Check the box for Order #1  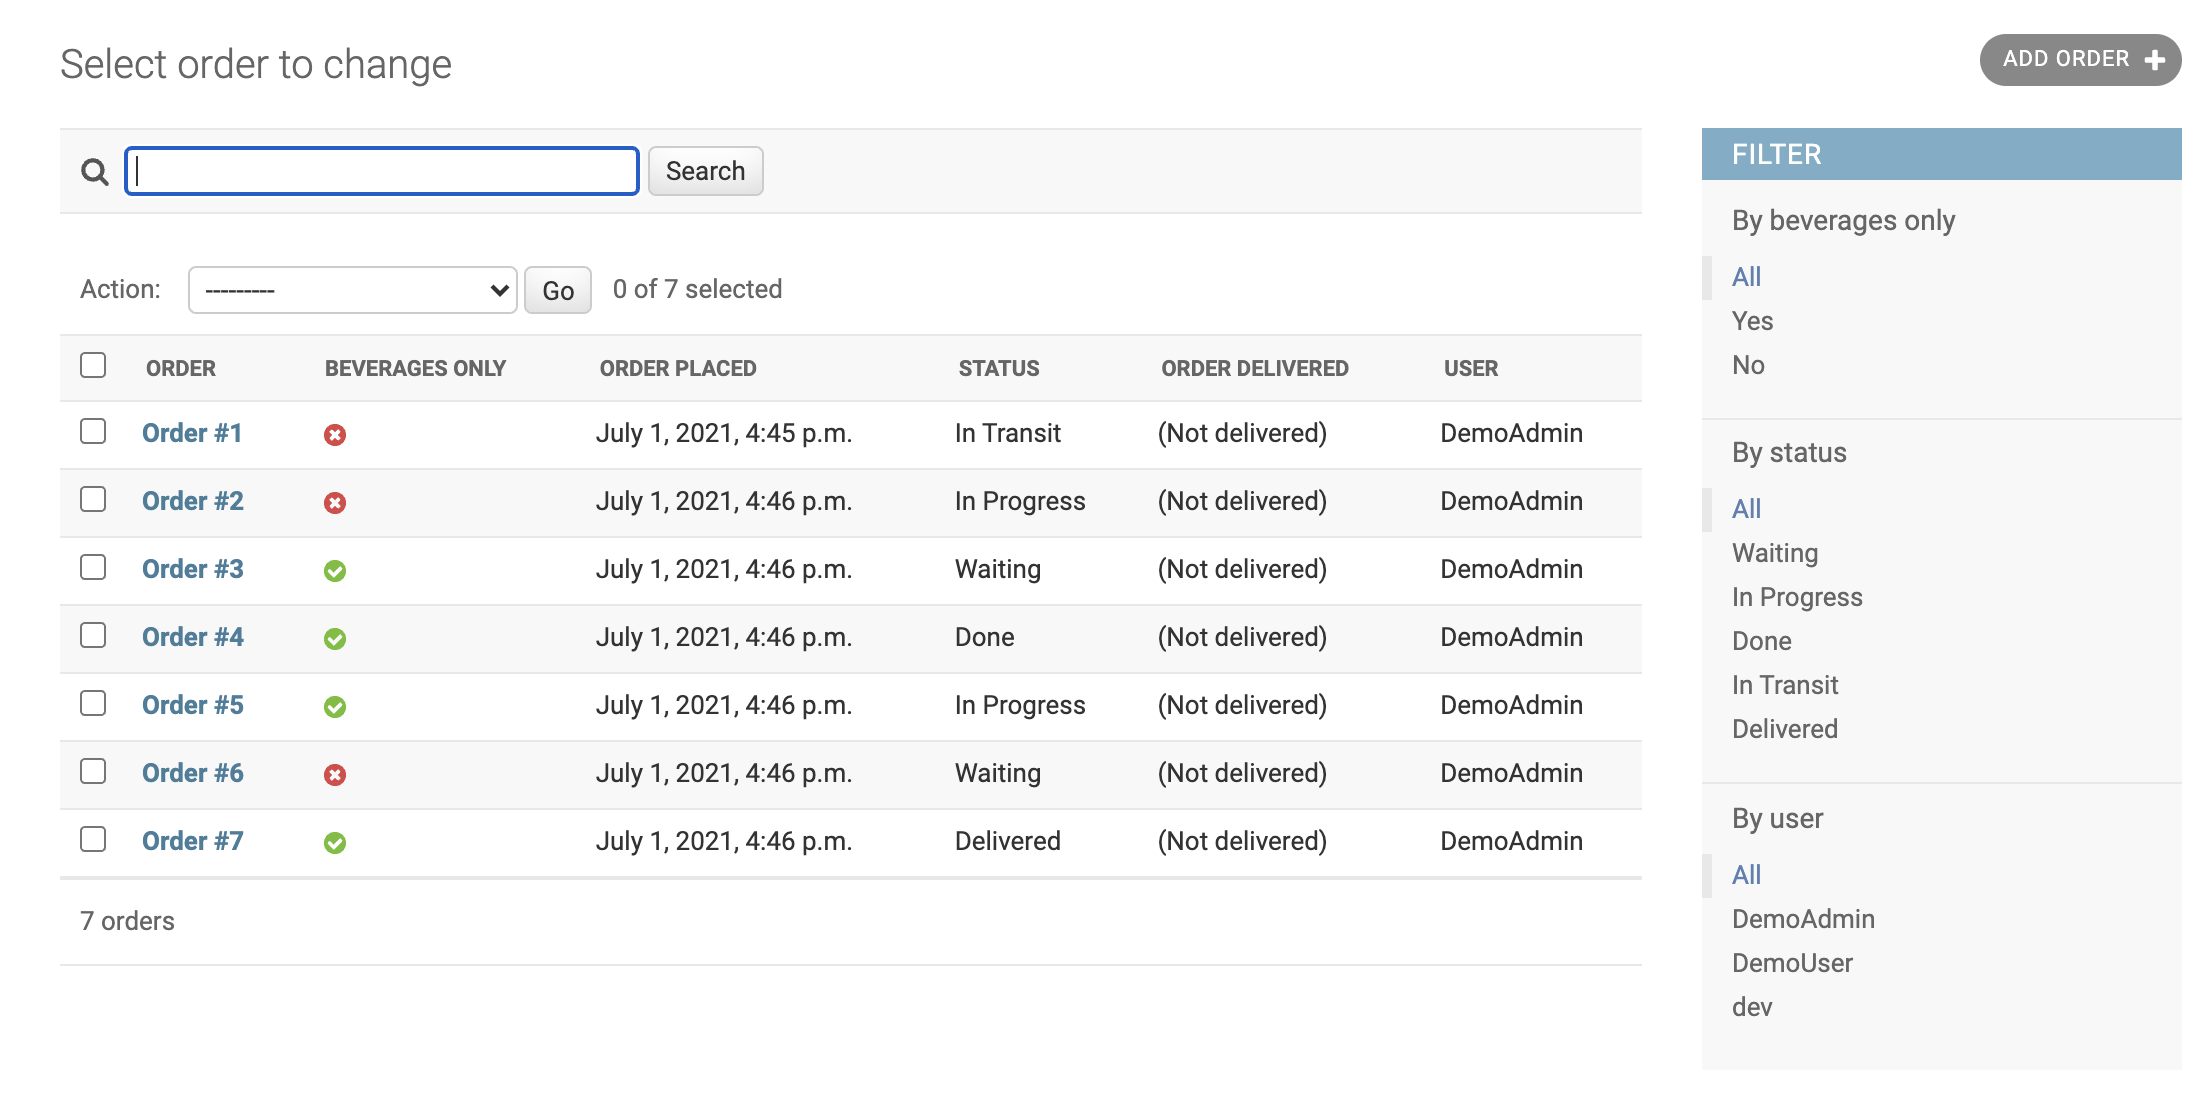93,431
